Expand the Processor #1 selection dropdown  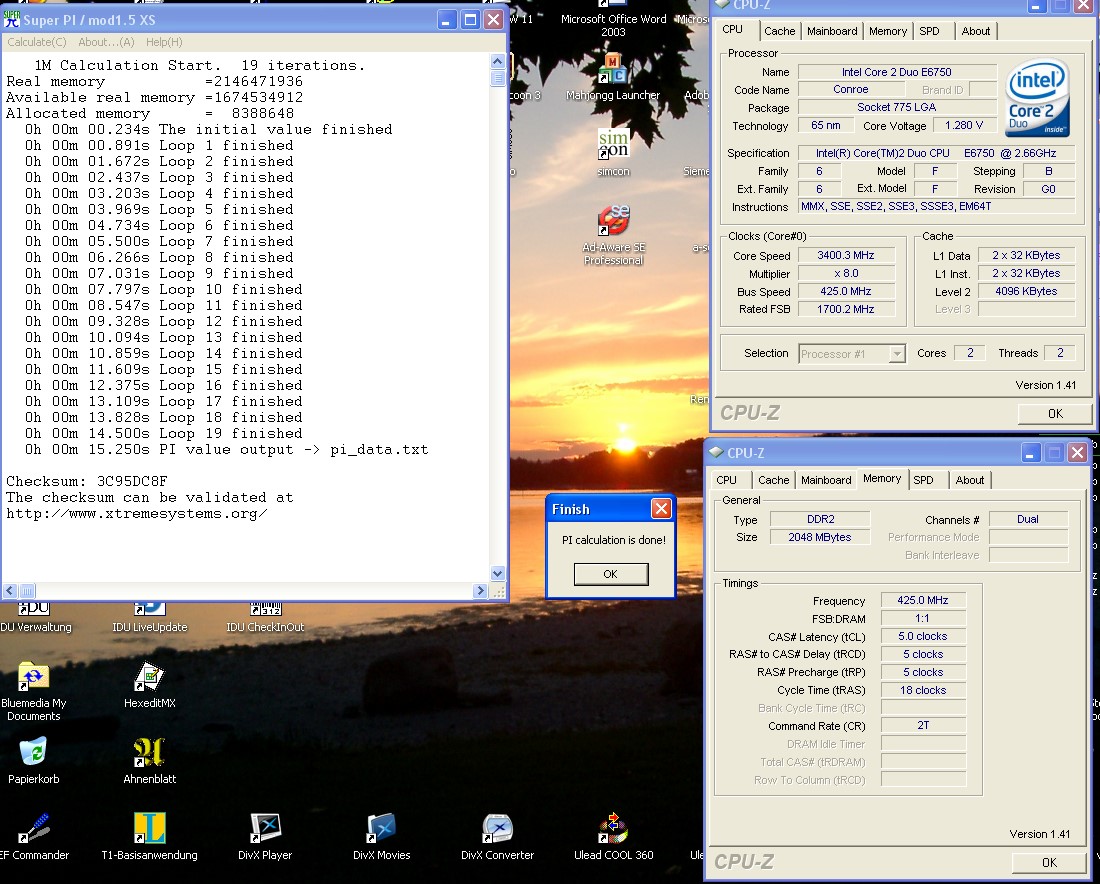tap(897, 353)
